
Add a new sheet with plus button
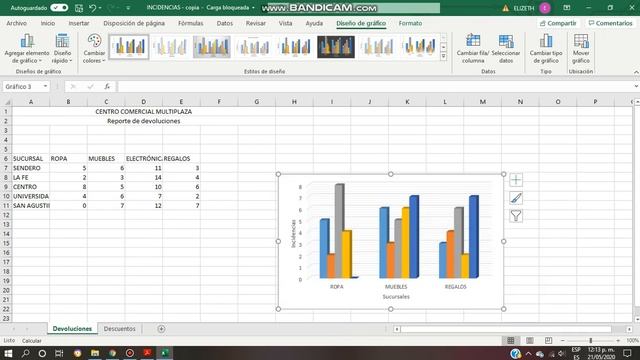(161, 329)
